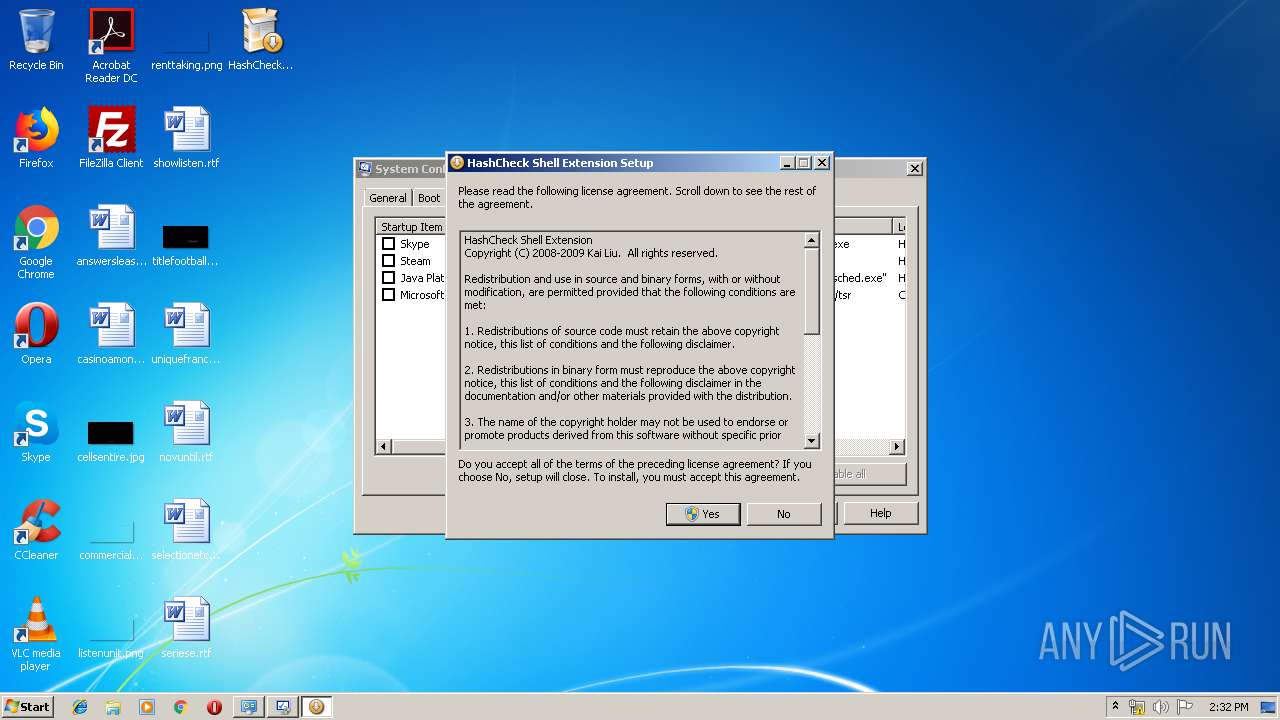
Task: Open the network status tray icon
Action: tap(1137, 707)
